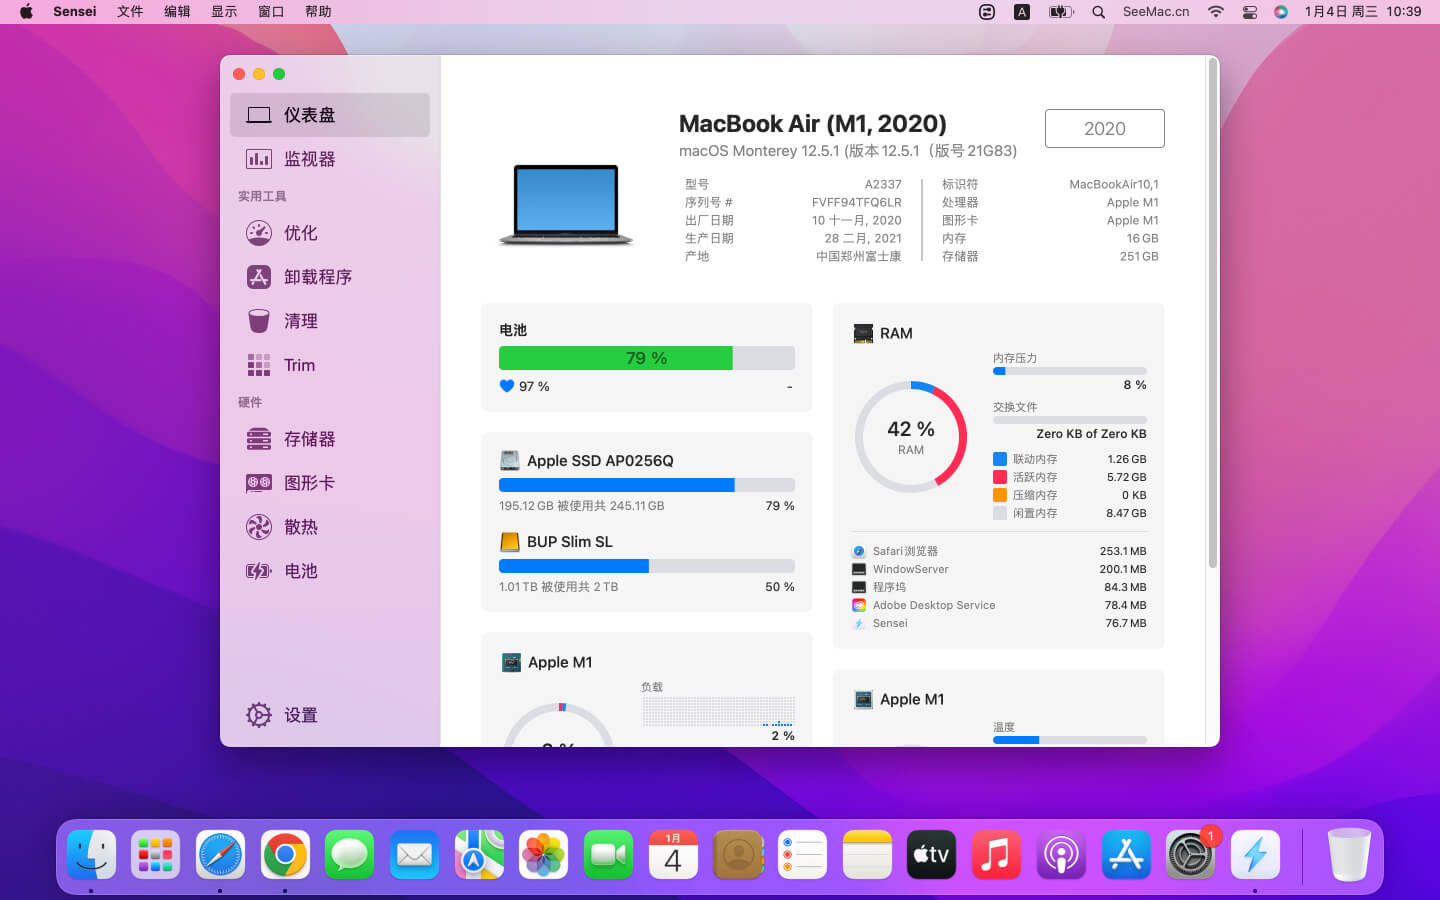The width and height of the screenshot is (1440, 900).
Task: Go to the 设置 page
Action: click(x=330, y=715)
